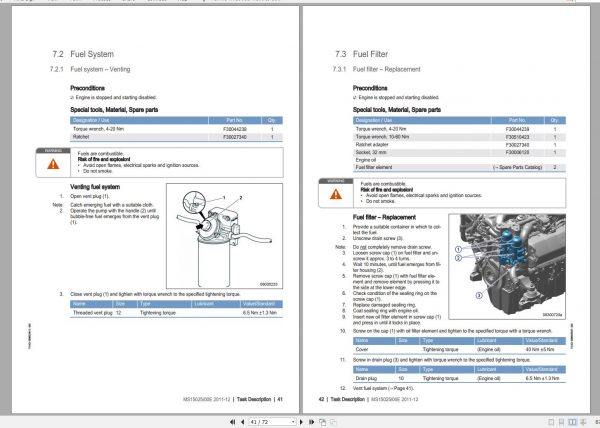Click the circled callout 3 on engine image
The image size is (600, 428).
pyautogui.click(x=479, y=295)
